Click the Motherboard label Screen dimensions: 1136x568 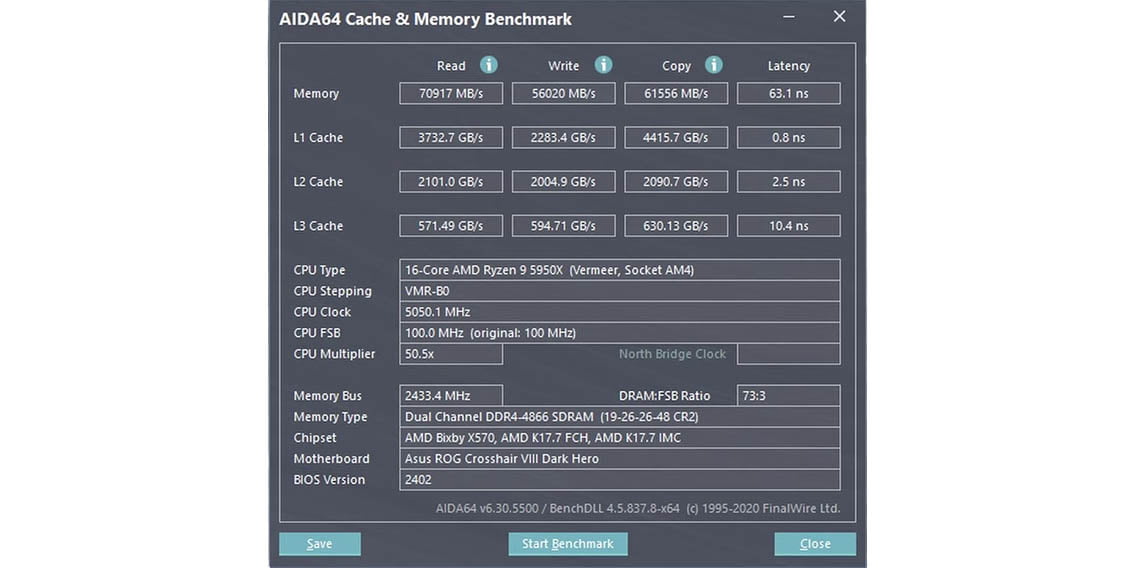pyautogui.click(x=332, y=459)
